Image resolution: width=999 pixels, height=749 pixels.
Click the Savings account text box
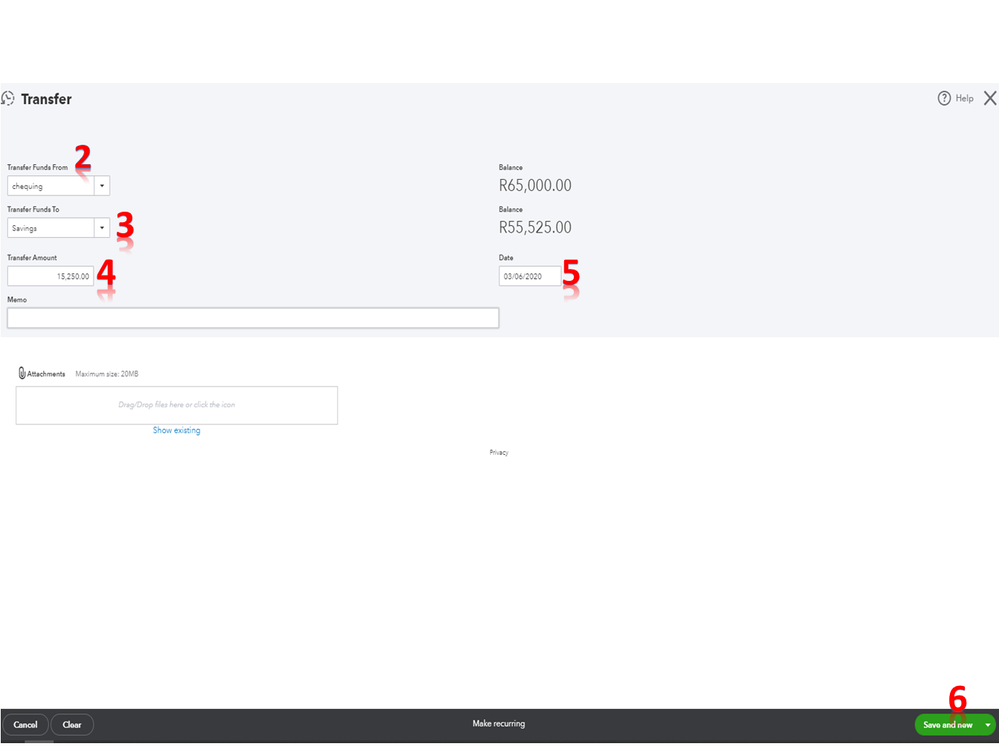point(50,228)
